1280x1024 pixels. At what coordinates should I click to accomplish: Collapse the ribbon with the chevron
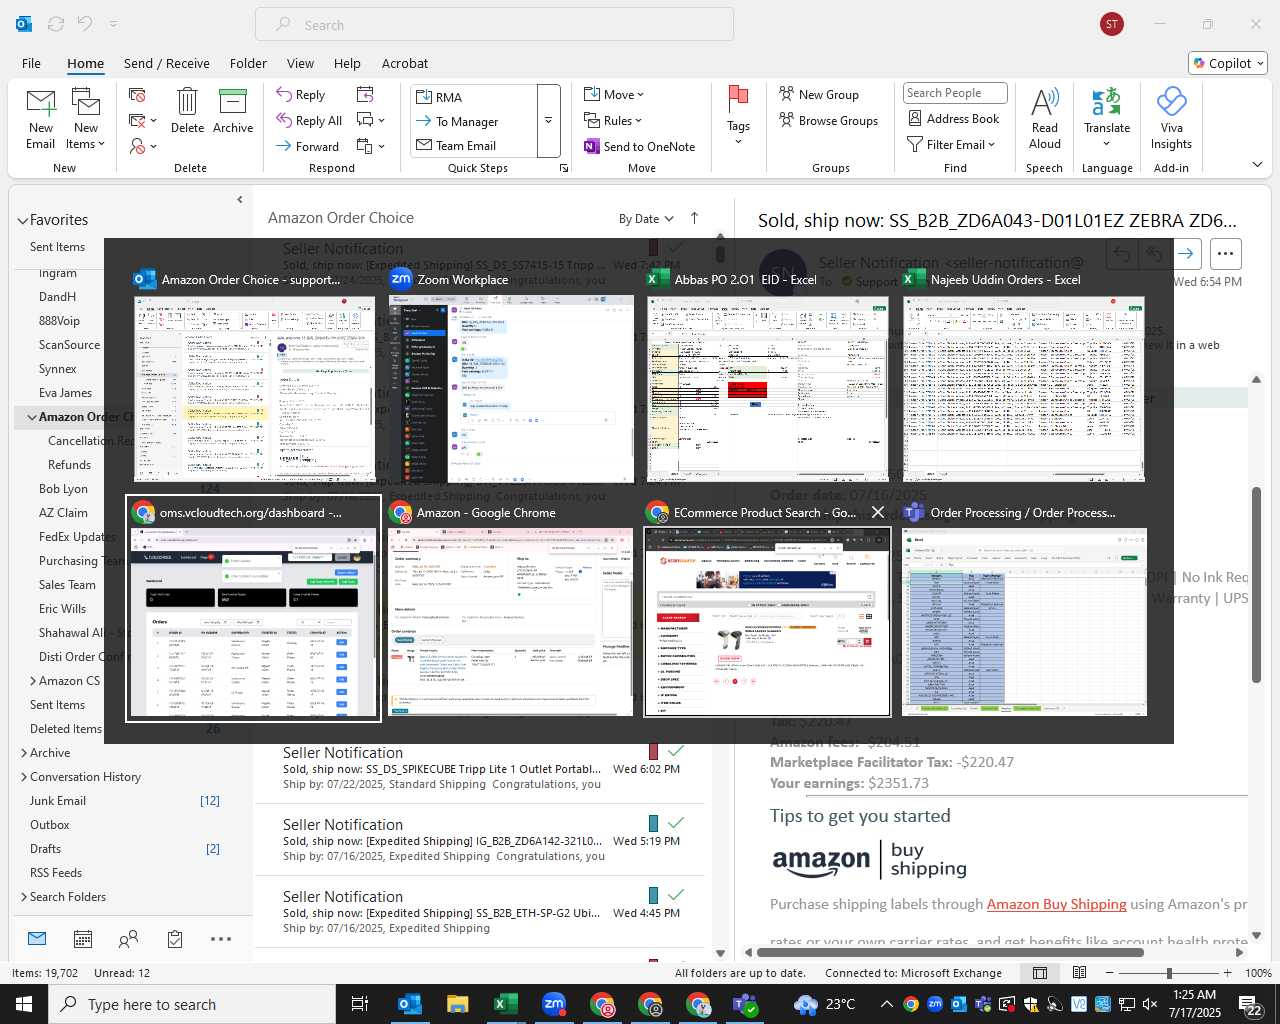pos(1257,165)
